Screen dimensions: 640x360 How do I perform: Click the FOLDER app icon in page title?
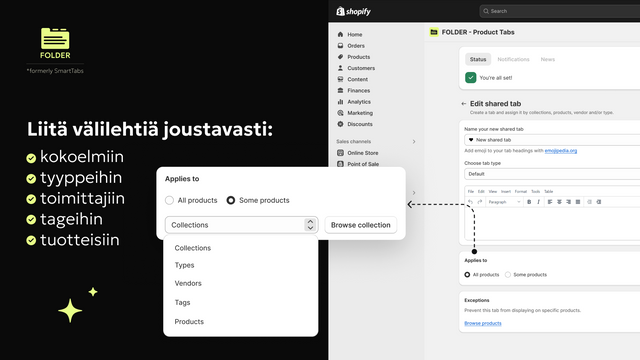pos(434,32)
